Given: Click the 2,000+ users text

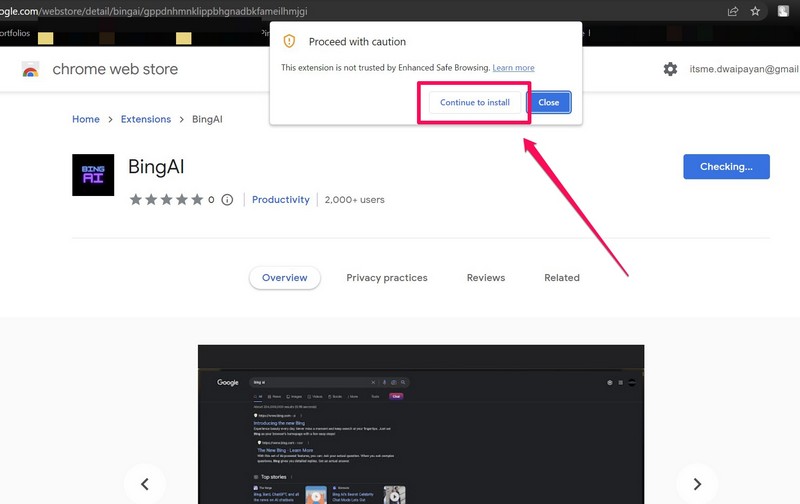Looking at the screenshot, I should click(x=355, y=200).
